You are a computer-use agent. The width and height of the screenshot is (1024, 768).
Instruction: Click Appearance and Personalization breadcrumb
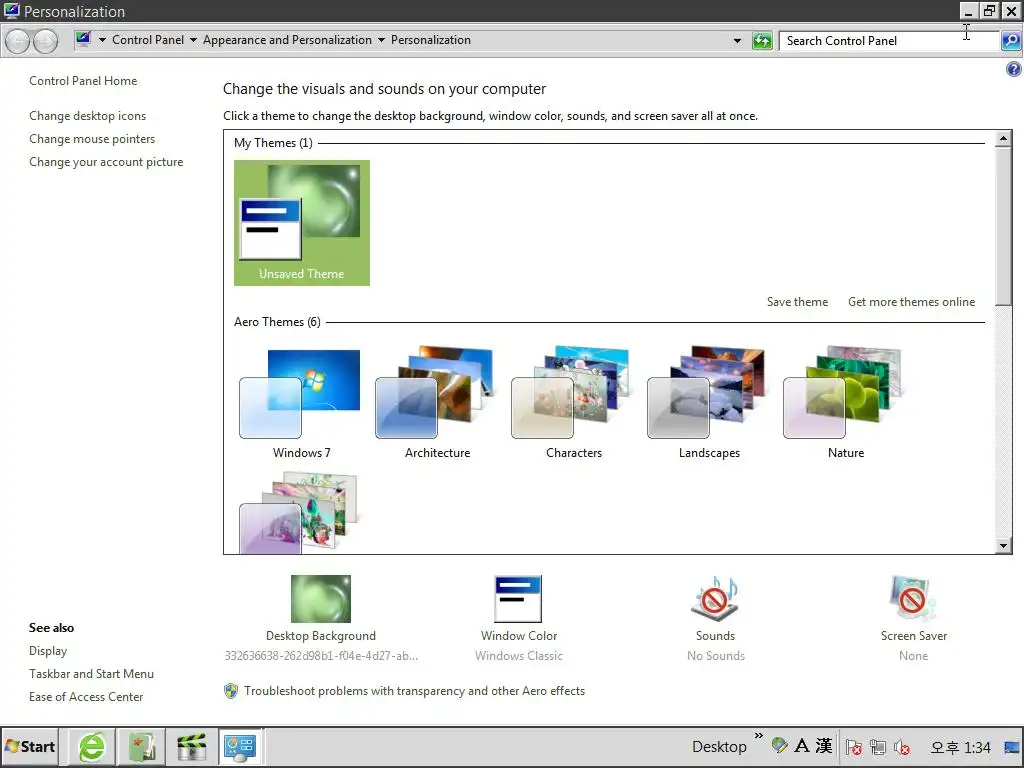click(287, 40)
